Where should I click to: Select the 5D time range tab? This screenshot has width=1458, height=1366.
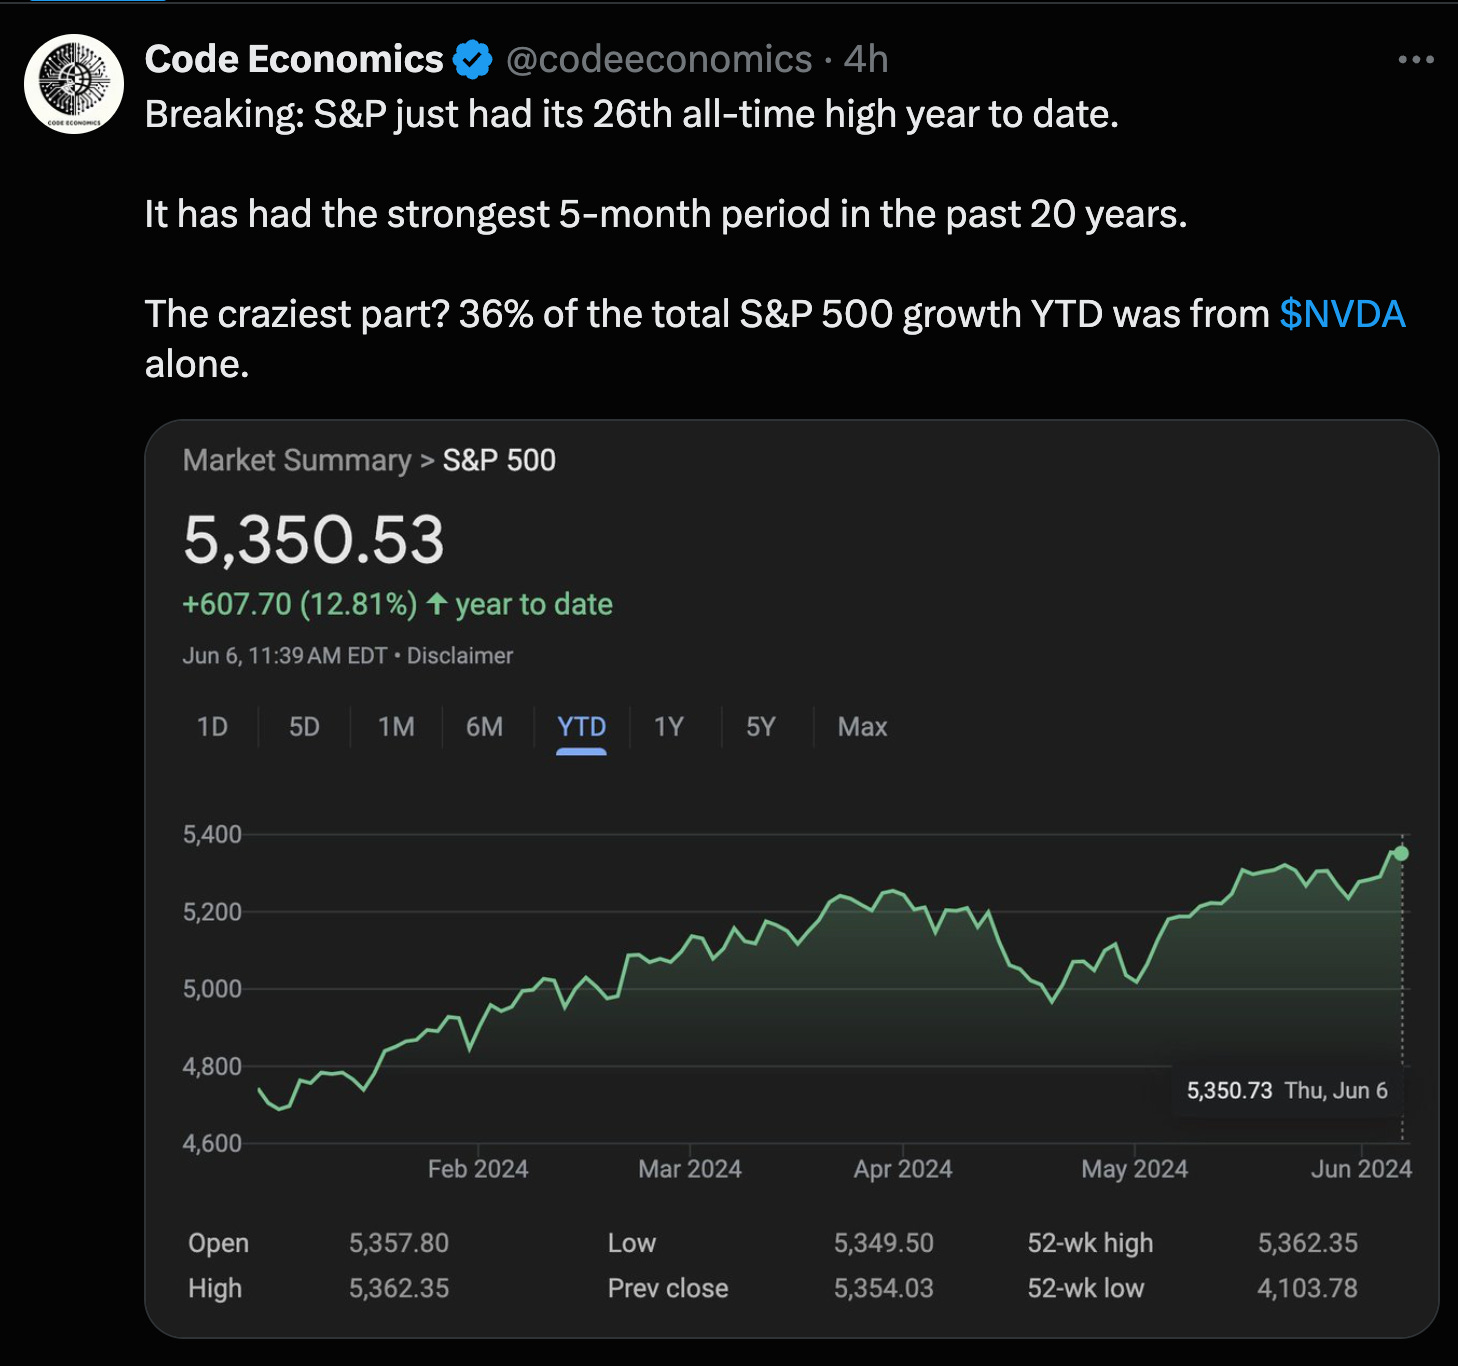pyautogui.click(x=304, y=727)
